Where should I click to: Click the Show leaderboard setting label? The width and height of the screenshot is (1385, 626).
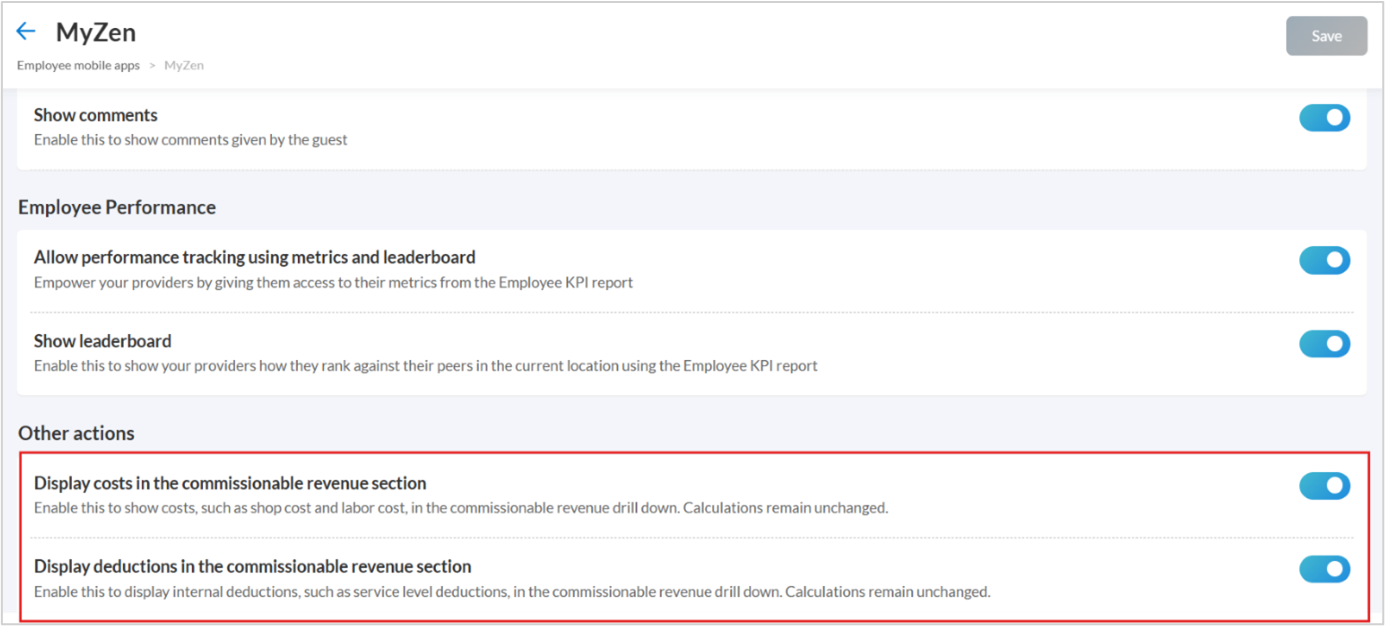point(103,341)
